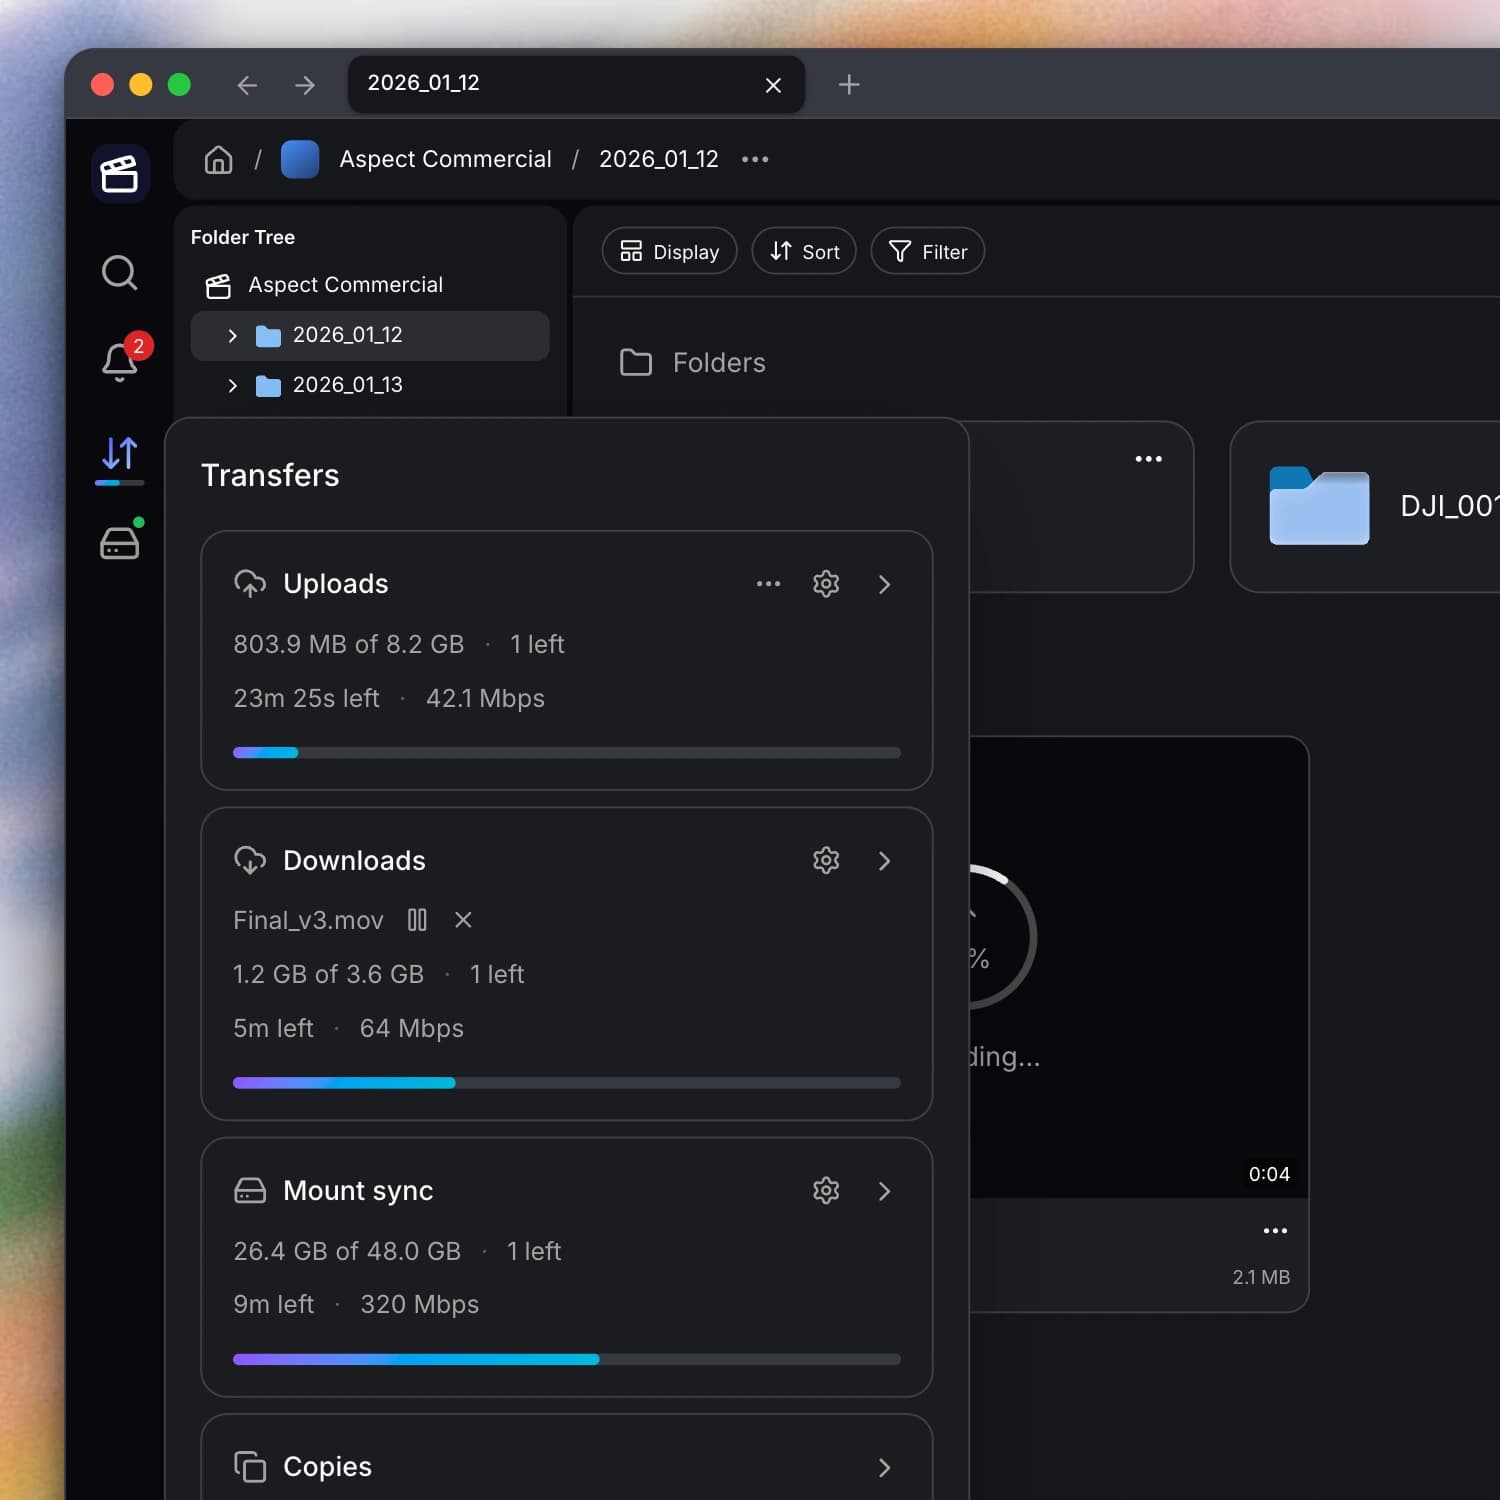Expand the Downloads section chevron
The width and height of the screenshot is (1500, 1500).
(x=884, y=861)
